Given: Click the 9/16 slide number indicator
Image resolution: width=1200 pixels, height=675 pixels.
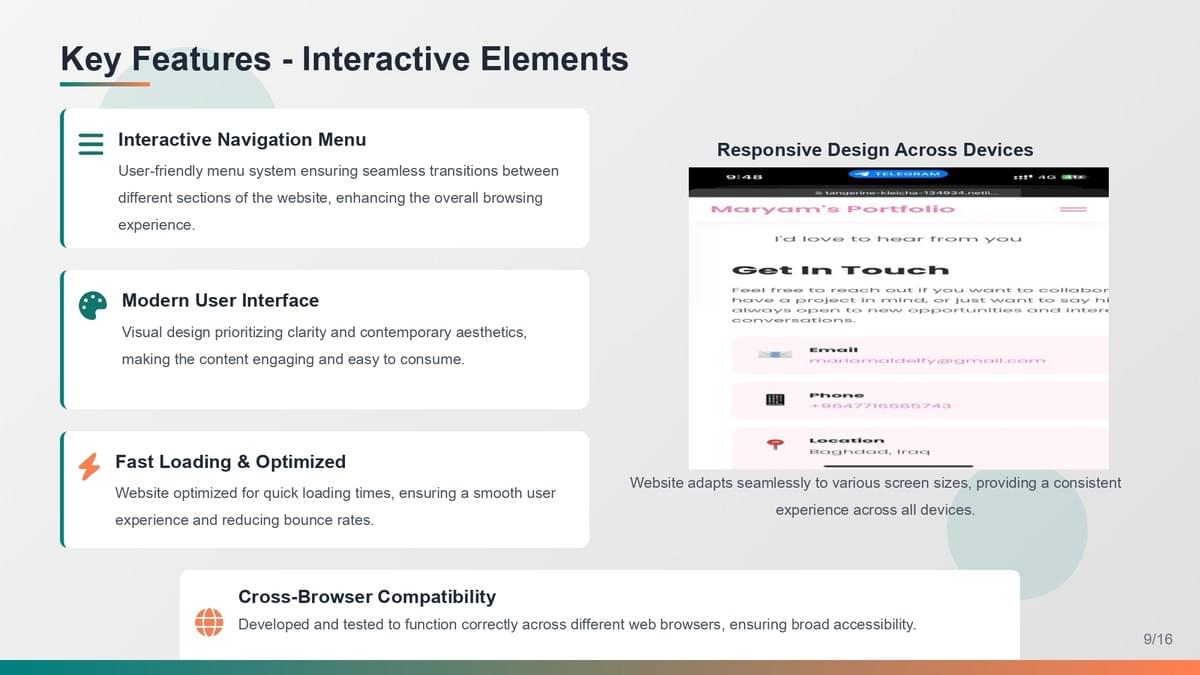Looking at the screenshot, I should point(1158,639).
